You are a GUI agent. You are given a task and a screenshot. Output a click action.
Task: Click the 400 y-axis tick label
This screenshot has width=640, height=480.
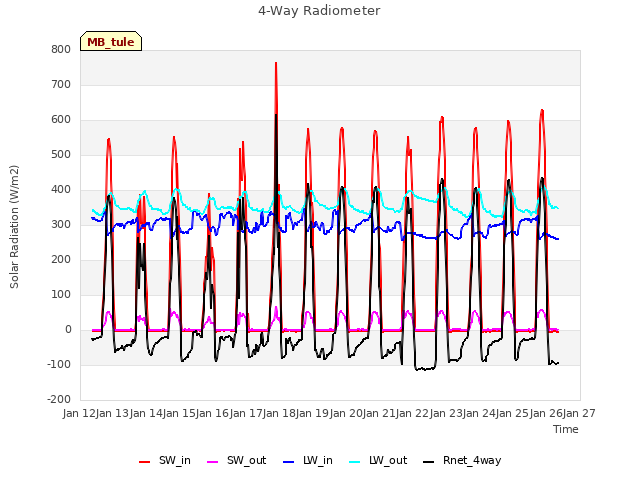[61, 190]
